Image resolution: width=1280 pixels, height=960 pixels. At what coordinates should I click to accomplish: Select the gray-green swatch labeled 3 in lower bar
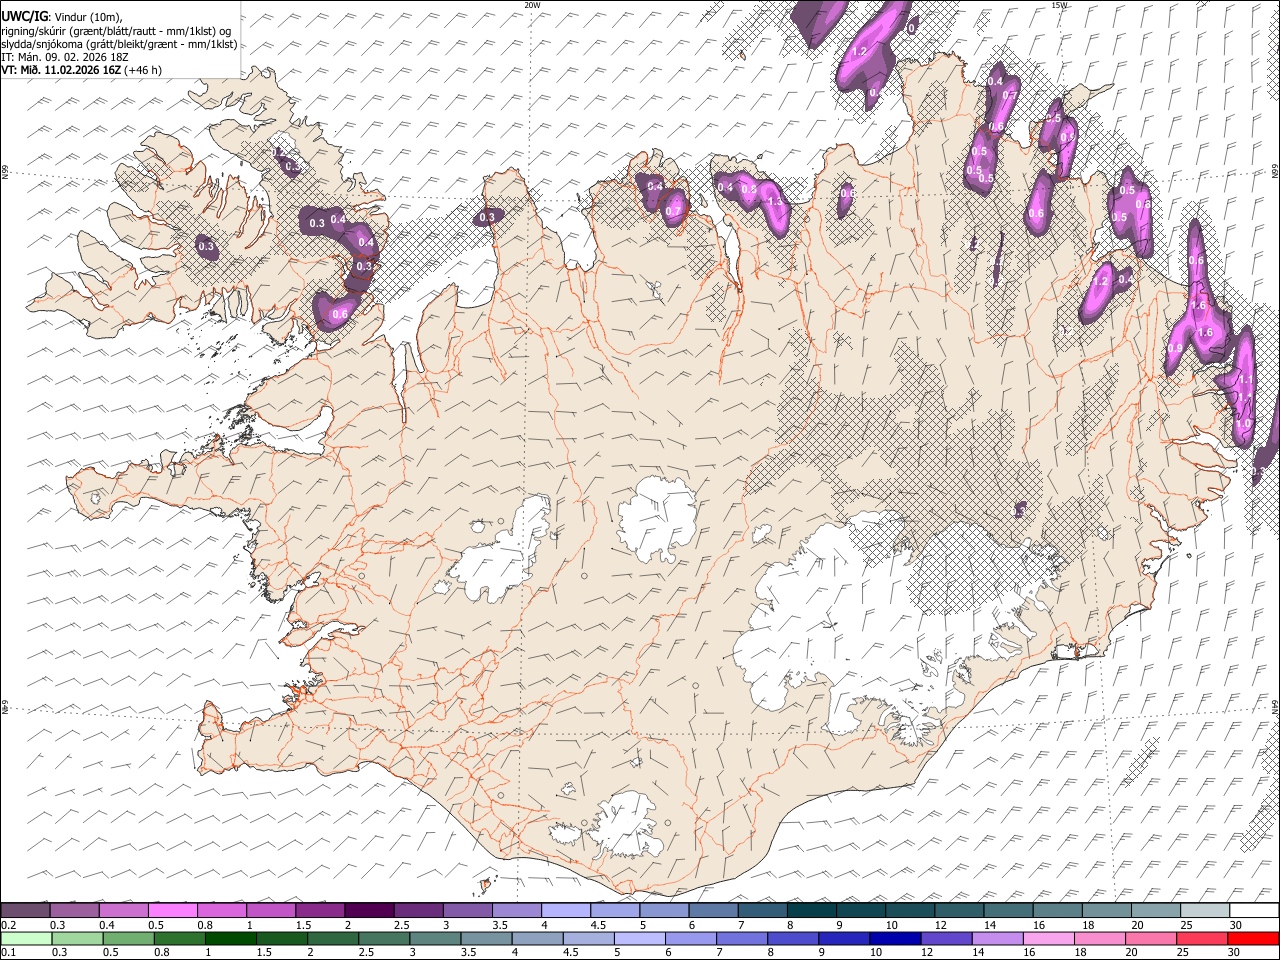(x=434, y=938)
